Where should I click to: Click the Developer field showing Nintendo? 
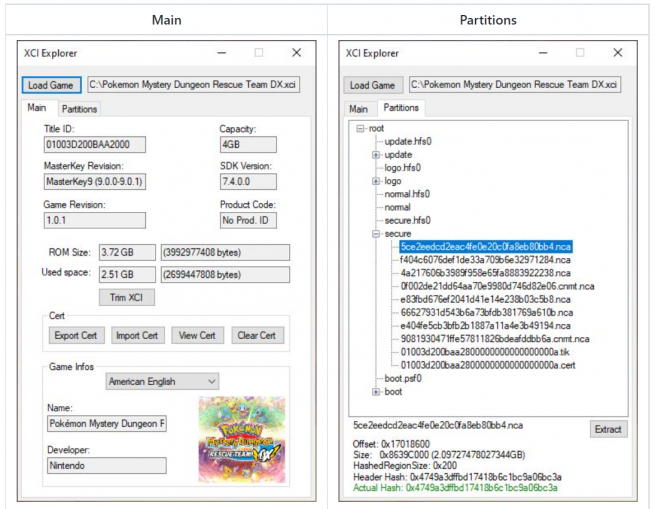[107, 466]
